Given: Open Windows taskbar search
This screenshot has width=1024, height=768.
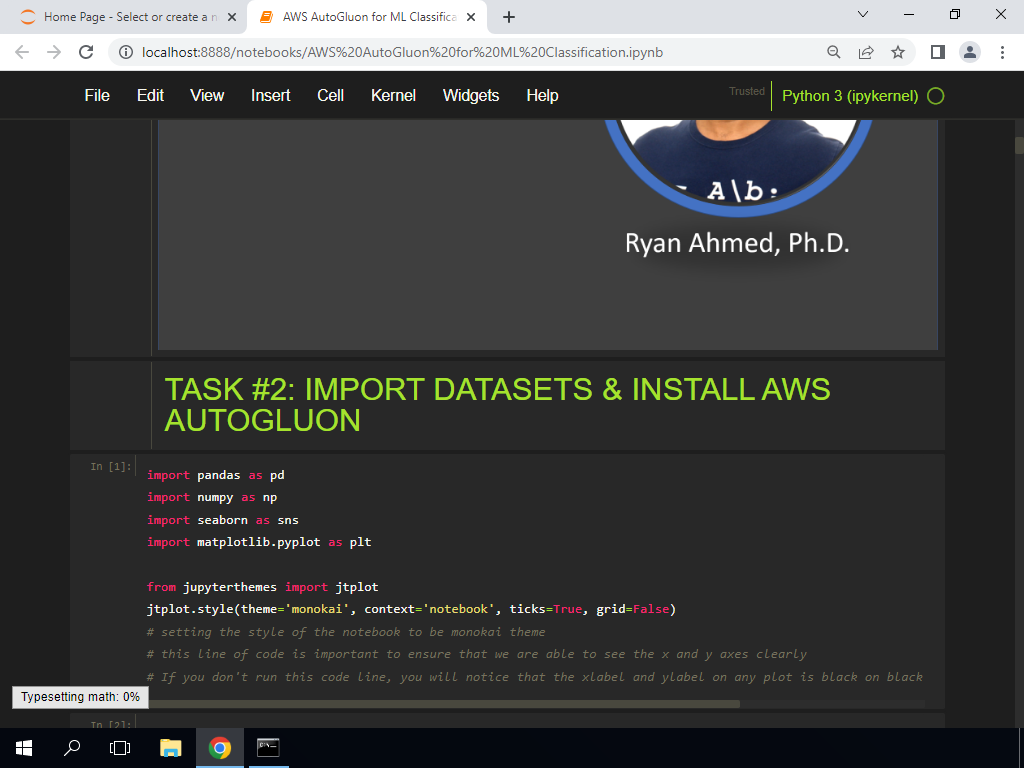Looking at the screenshot, I should (72, 748).
